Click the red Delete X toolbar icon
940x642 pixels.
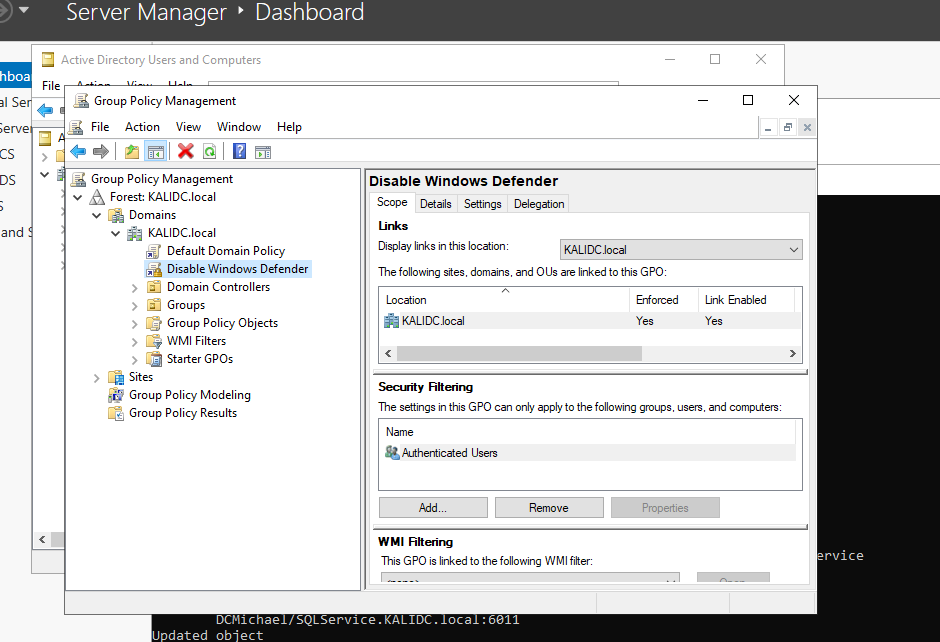click(x=186, y=152)
